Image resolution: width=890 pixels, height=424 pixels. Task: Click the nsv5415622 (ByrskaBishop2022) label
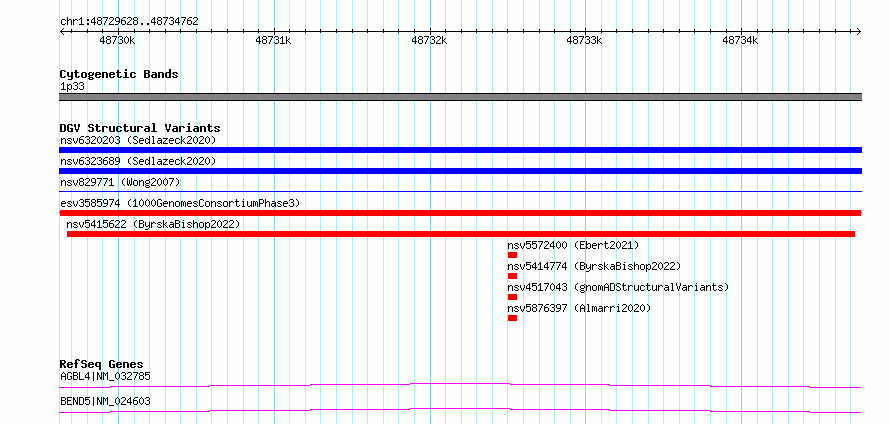point(153,224)
